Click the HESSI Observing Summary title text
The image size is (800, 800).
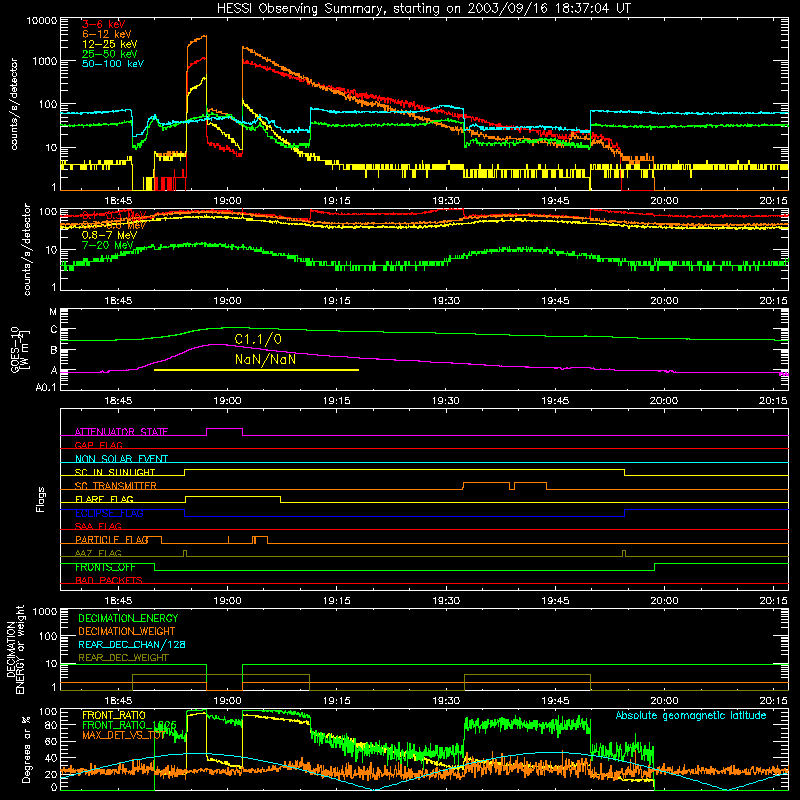[424, 8]
